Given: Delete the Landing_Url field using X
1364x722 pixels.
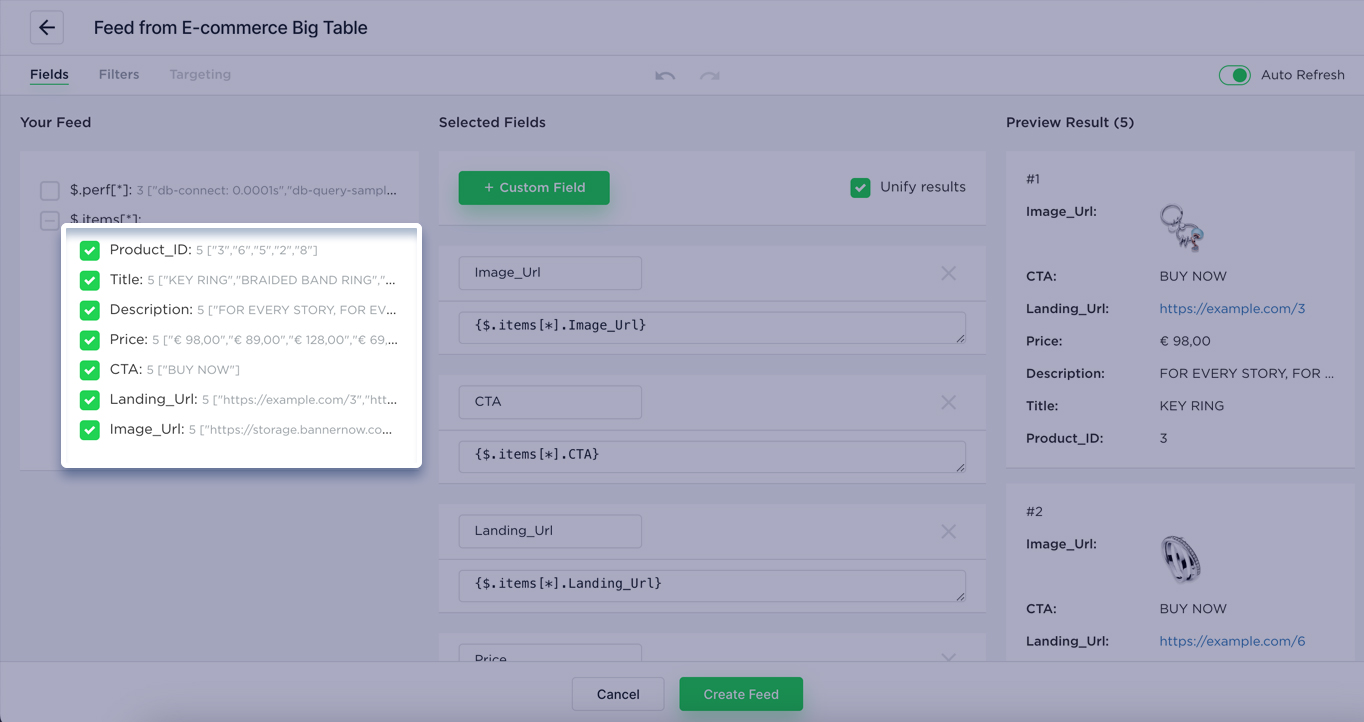Looking at the screenshot, I should (948, 531).
